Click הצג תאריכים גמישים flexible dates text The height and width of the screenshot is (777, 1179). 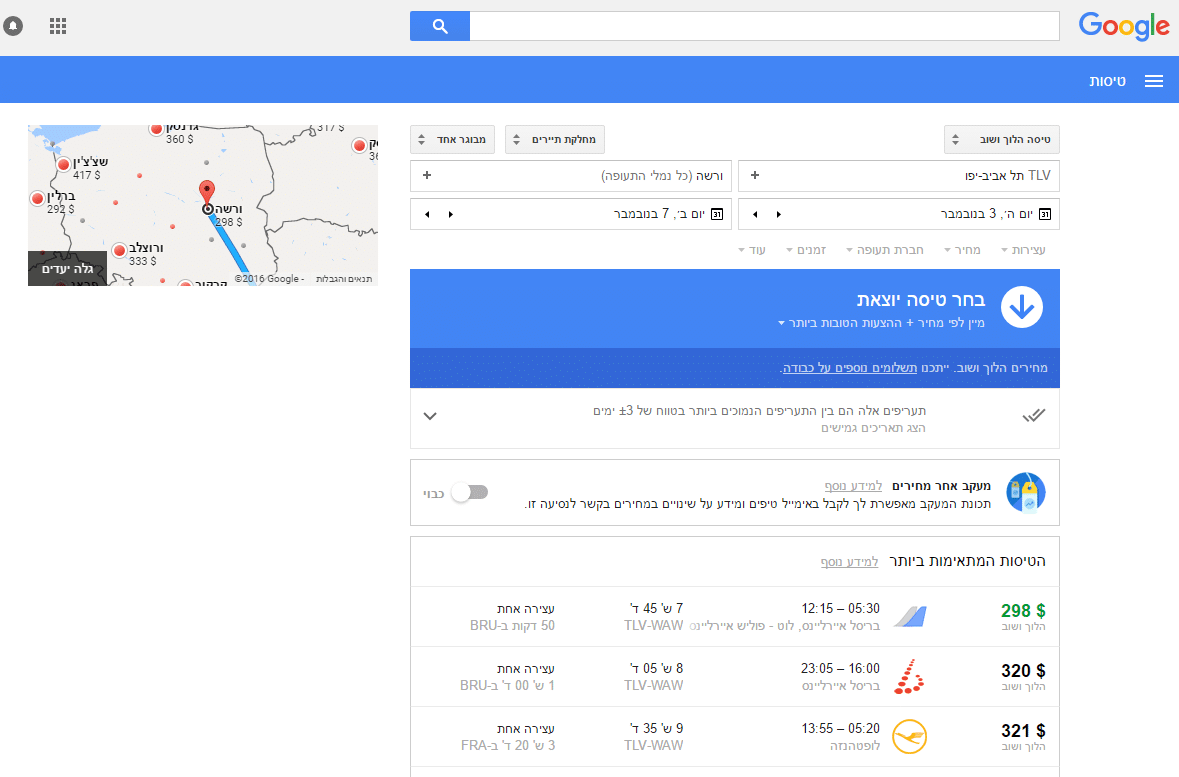coord(873,428)
